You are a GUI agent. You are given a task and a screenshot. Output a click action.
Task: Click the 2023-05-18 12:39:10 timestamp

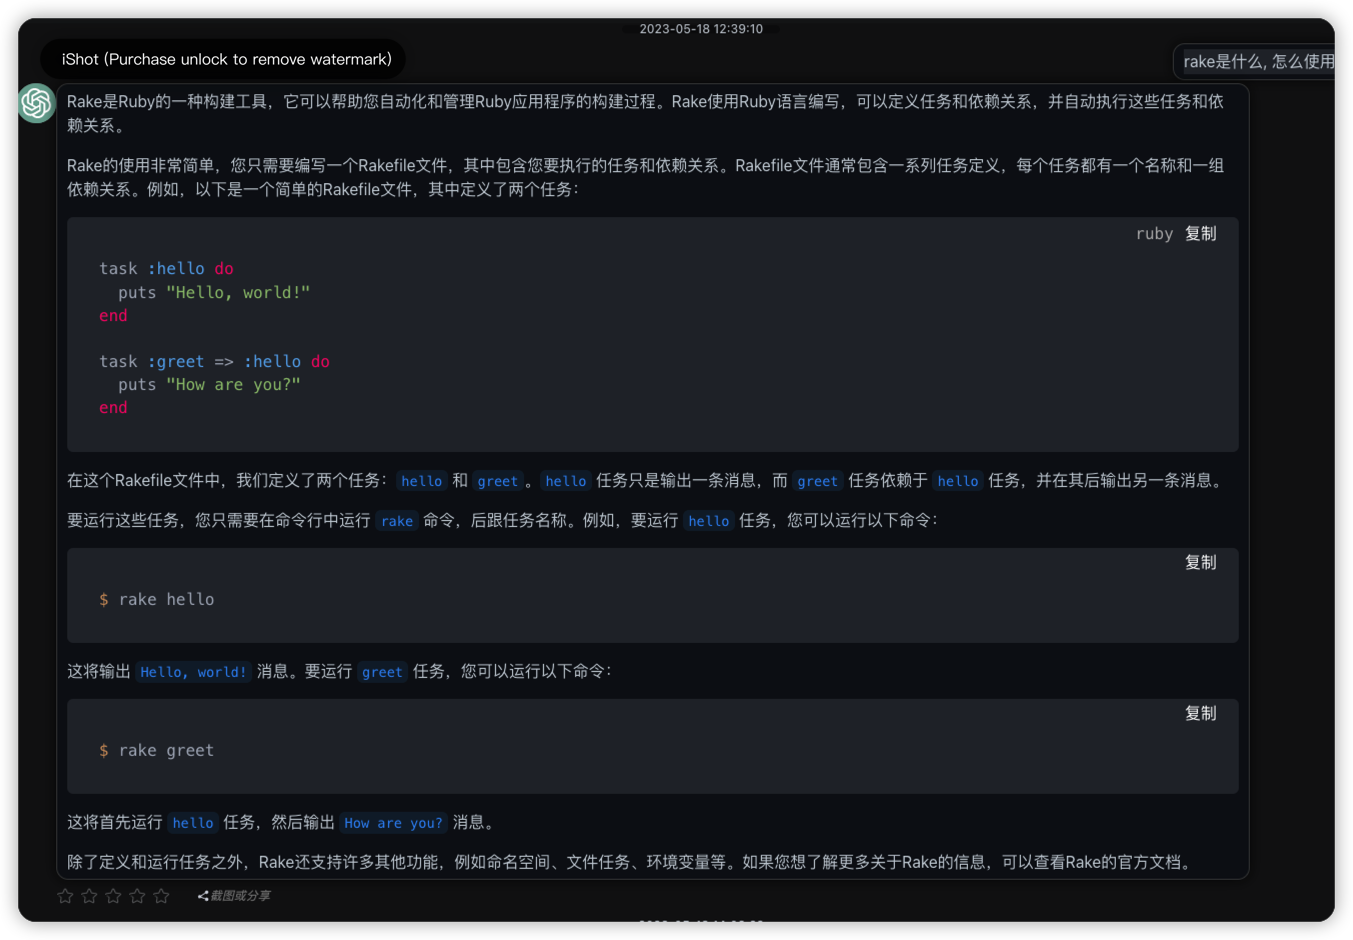point(701,29)
